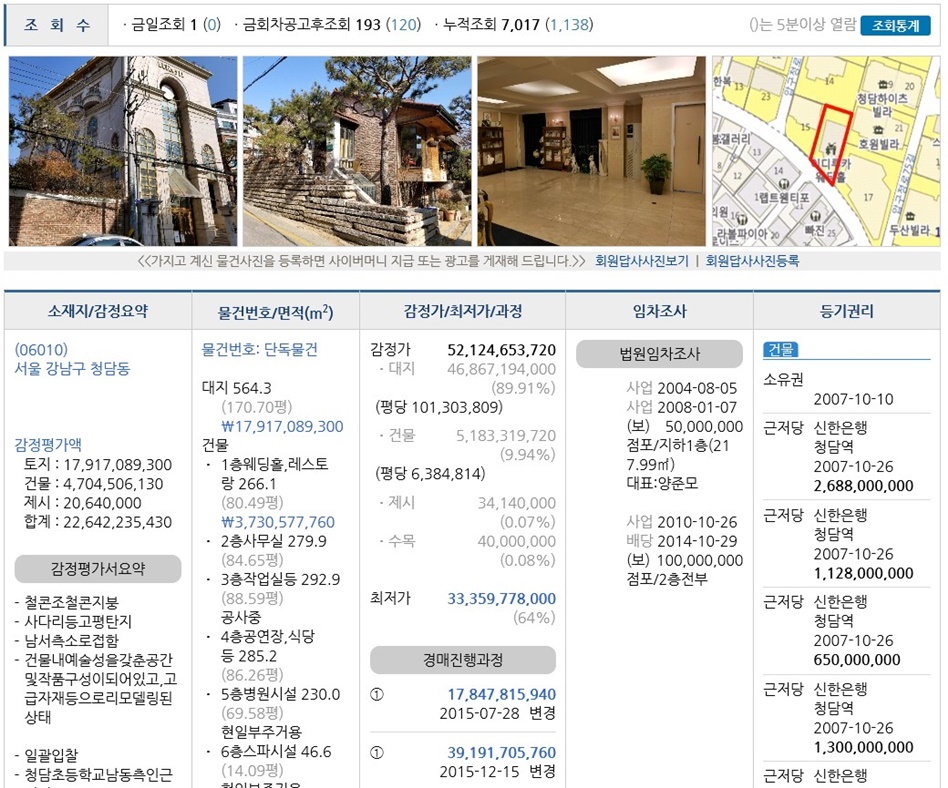Select the 17,847,815,940 auction round amount
This screenshot has height=788, width=948.
pos(501,694)
